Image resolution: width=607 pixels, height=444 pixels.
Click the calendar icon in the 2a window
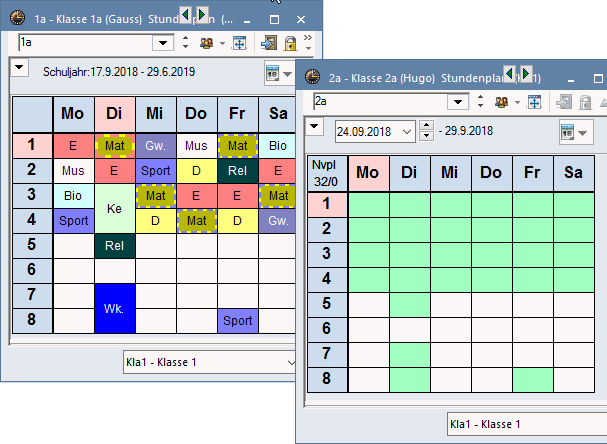tap(568, 132)
